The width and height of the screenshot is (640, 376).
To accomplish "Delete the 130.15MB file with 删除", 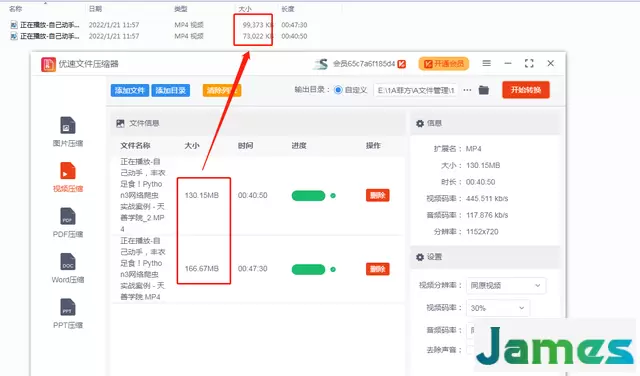I will 378,195.
